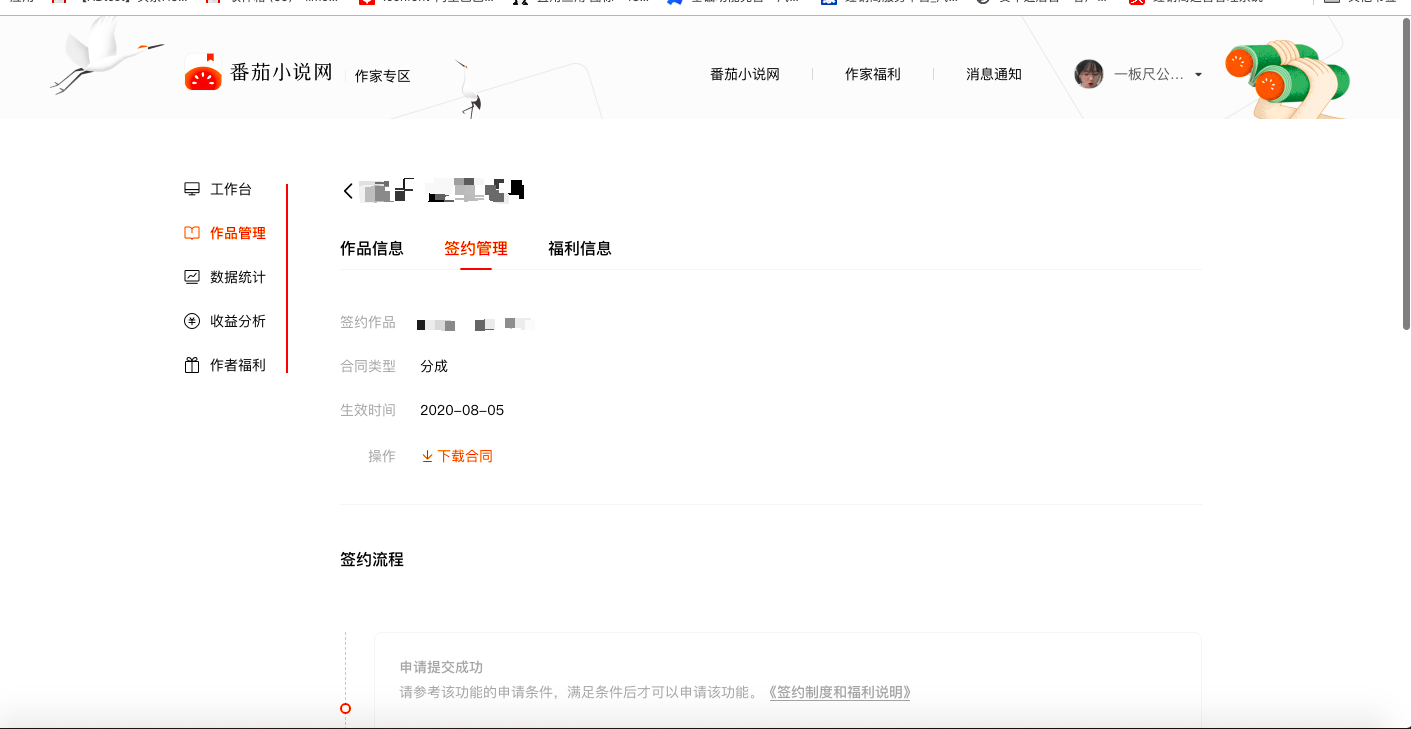Switch to the 福利信息 tab
Viewport: 1411px width, 729px height.
point(580,249)
